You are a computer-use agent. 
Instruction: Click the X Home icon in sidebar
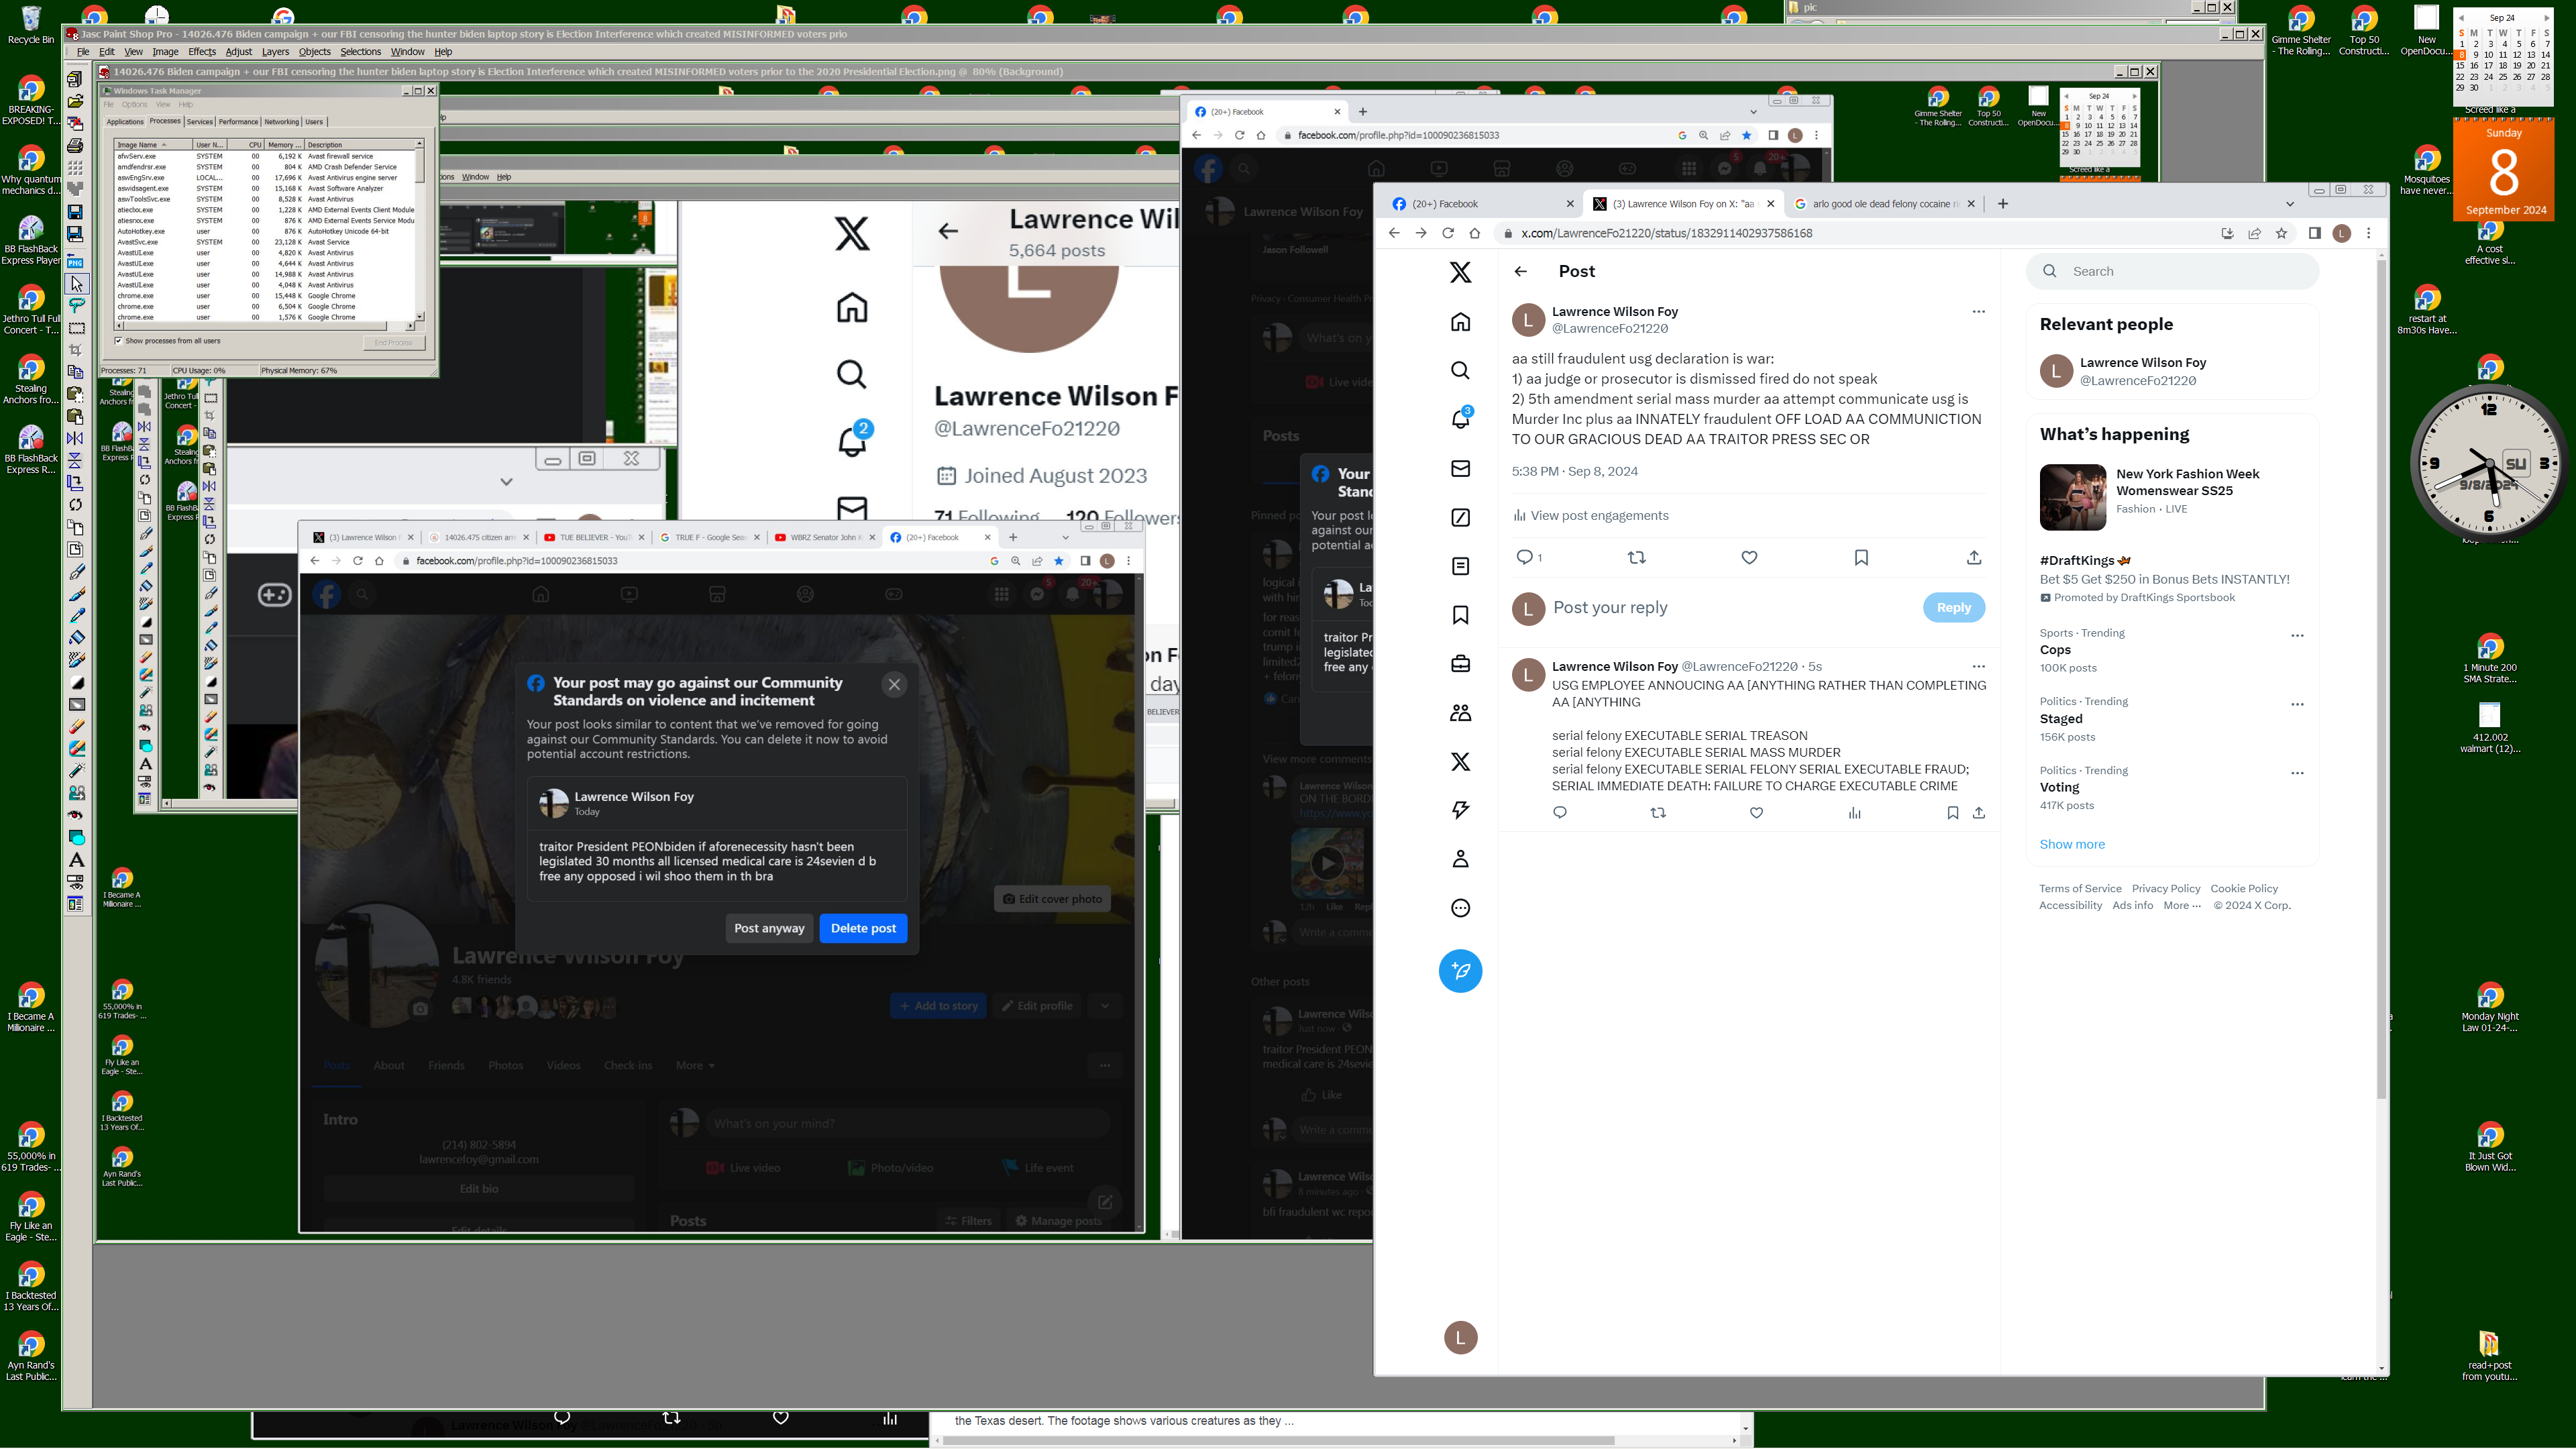coord(1460,322)
